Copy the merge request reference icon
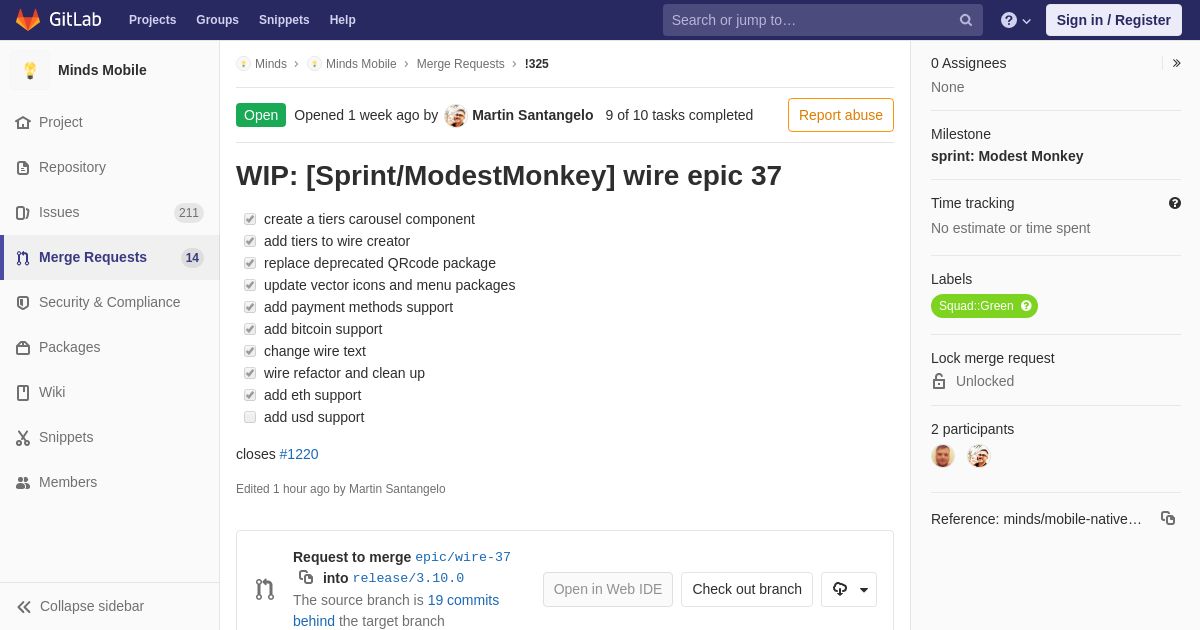The width and height of the screenshot is (1200, 630). point(1168,518)
